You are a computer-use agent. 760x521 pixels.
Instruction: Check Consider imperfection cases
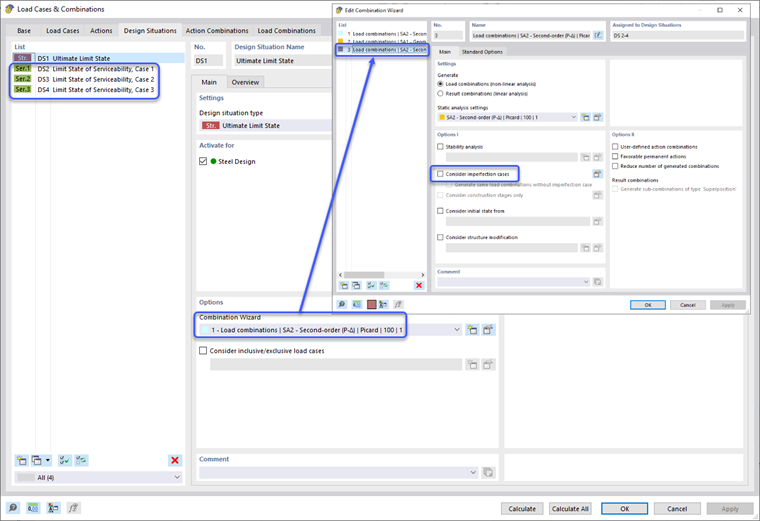click(x=440, y=174)
